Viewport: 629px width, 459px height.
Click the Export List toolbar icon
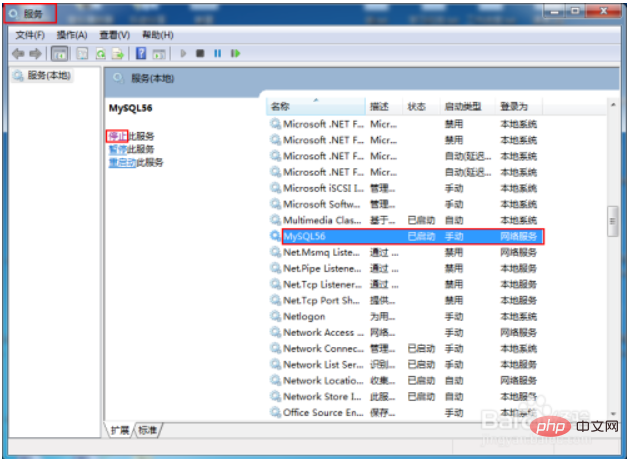[118, 53]
